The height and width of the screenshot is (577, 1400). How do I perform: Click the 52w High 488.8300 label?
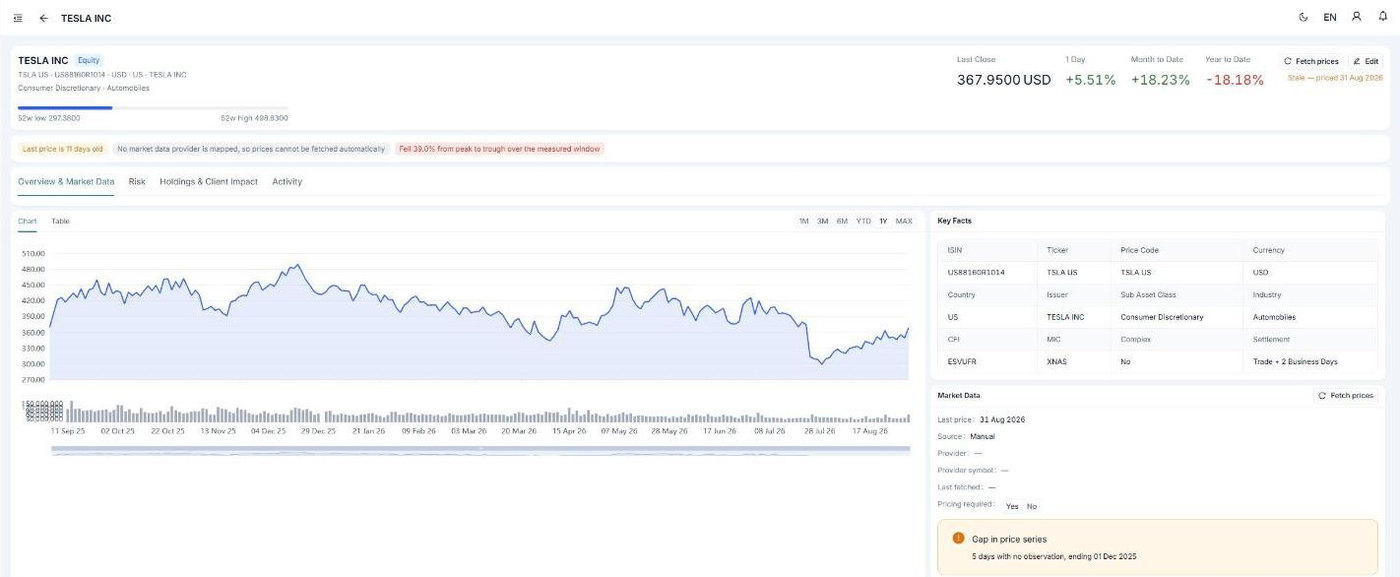tap(254, 118)
